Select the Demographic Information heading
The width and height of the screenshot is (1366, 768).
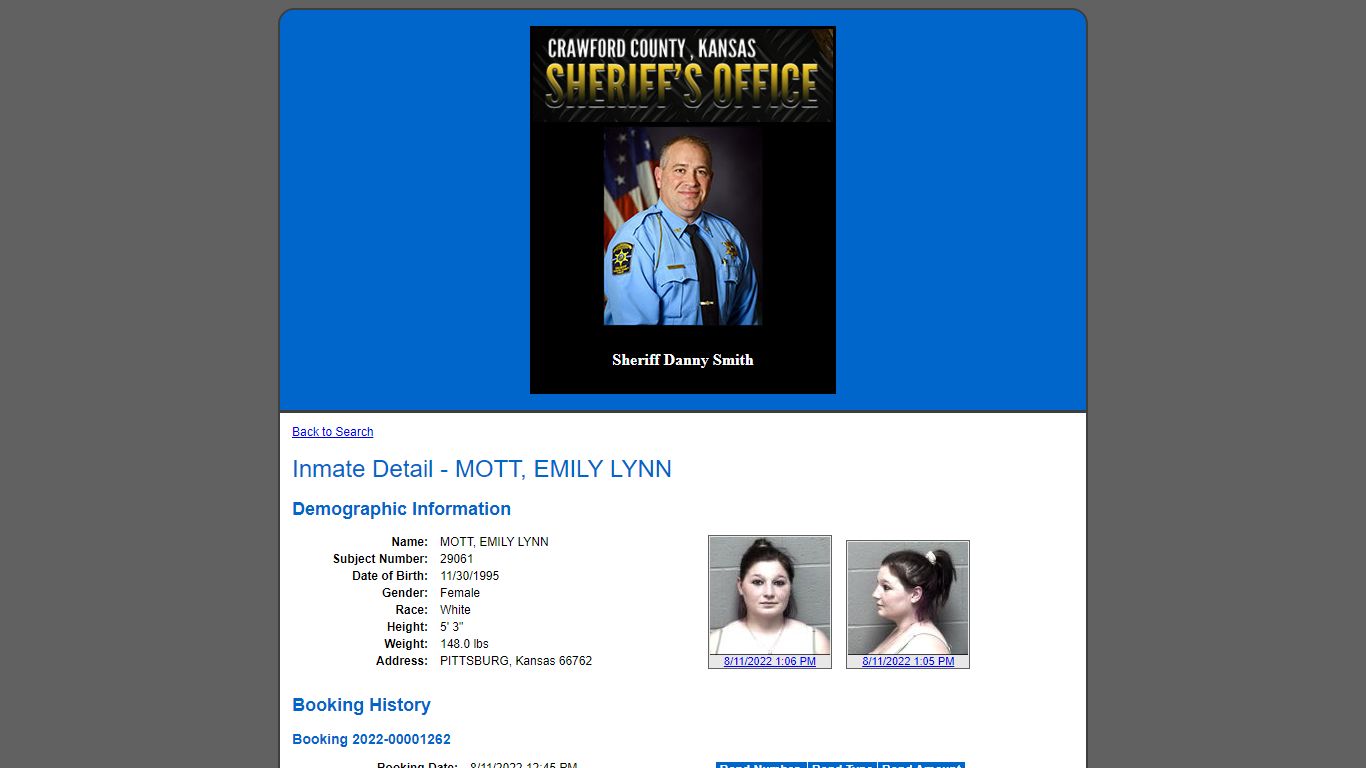point(401,509)
